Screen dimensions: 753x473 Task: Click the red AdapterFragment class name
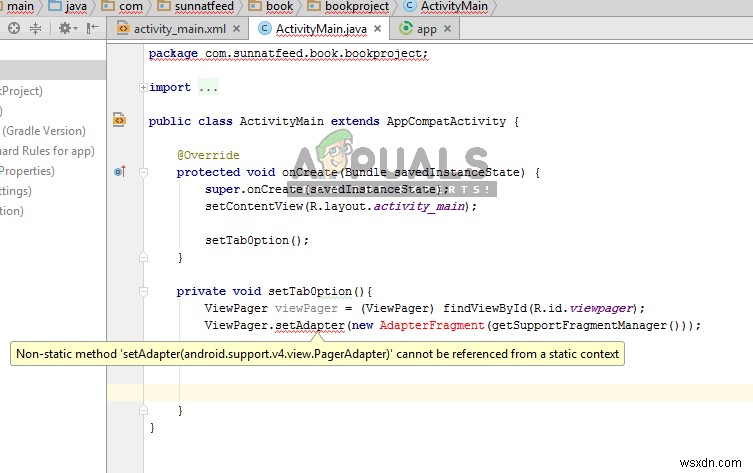pyautogui.click(x=432, y=325)
